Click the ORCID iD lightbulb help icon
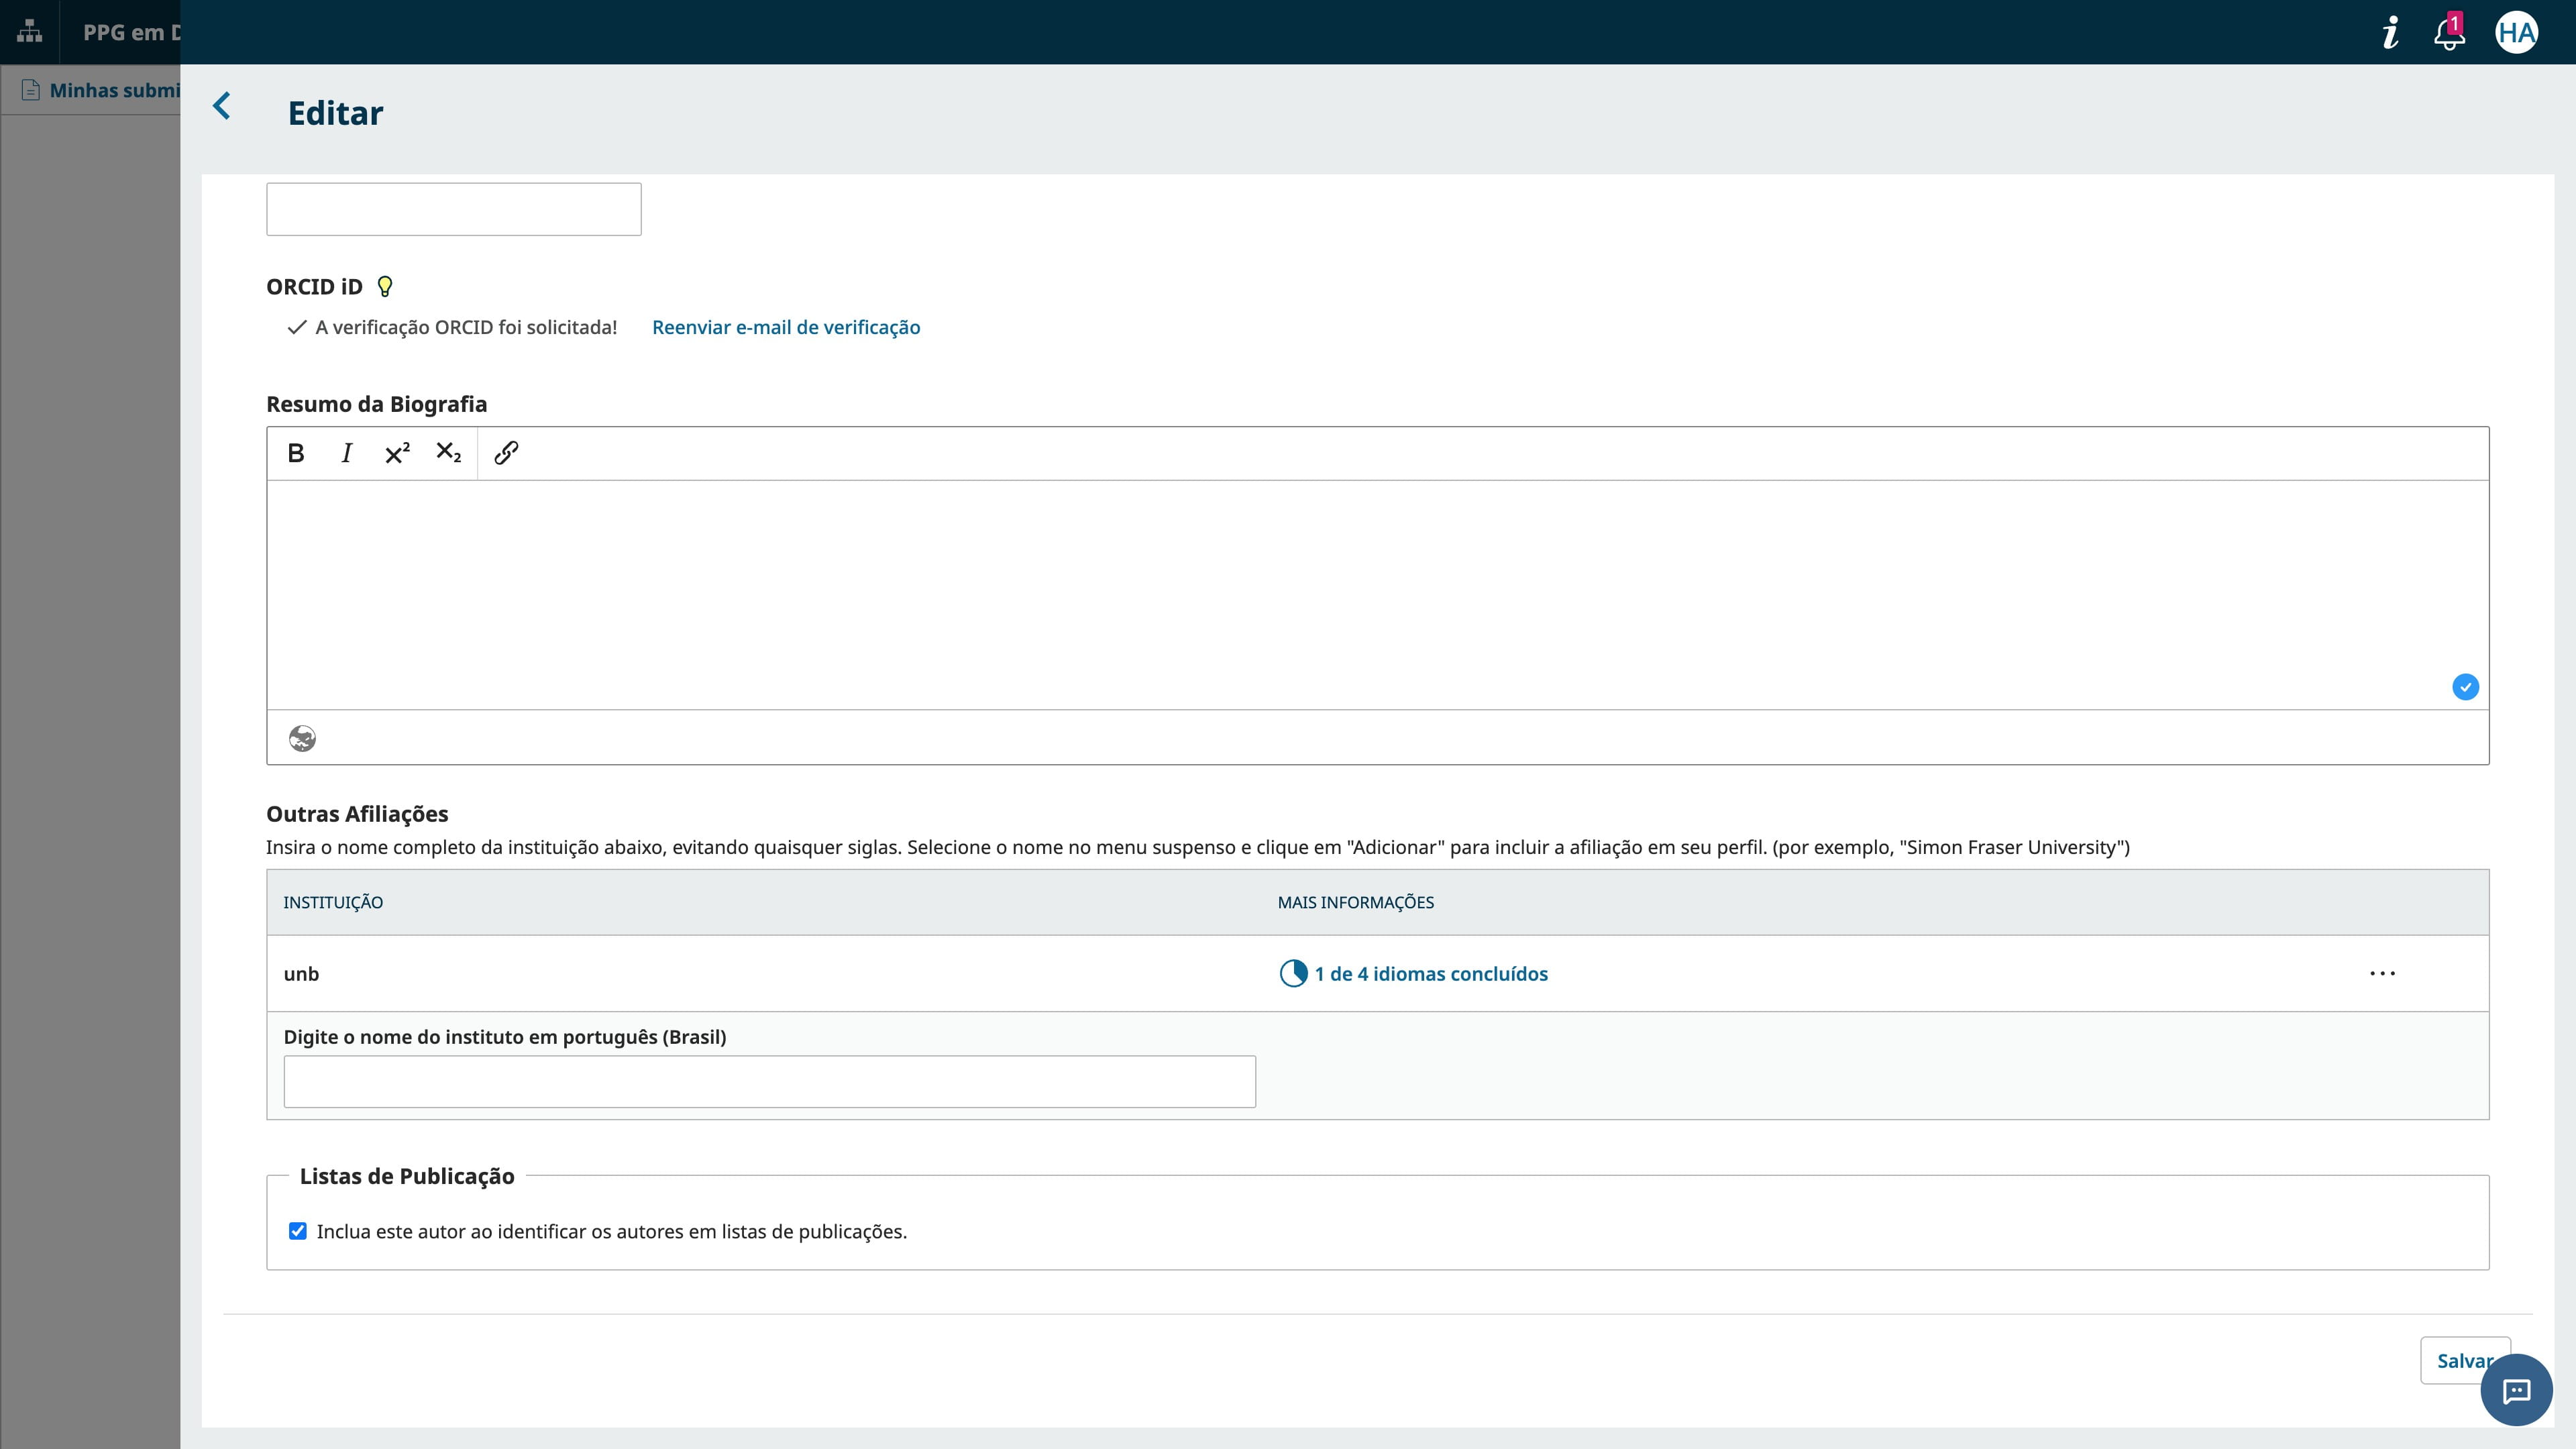Screen dimensions: 2576x1449 pos(385,287)
